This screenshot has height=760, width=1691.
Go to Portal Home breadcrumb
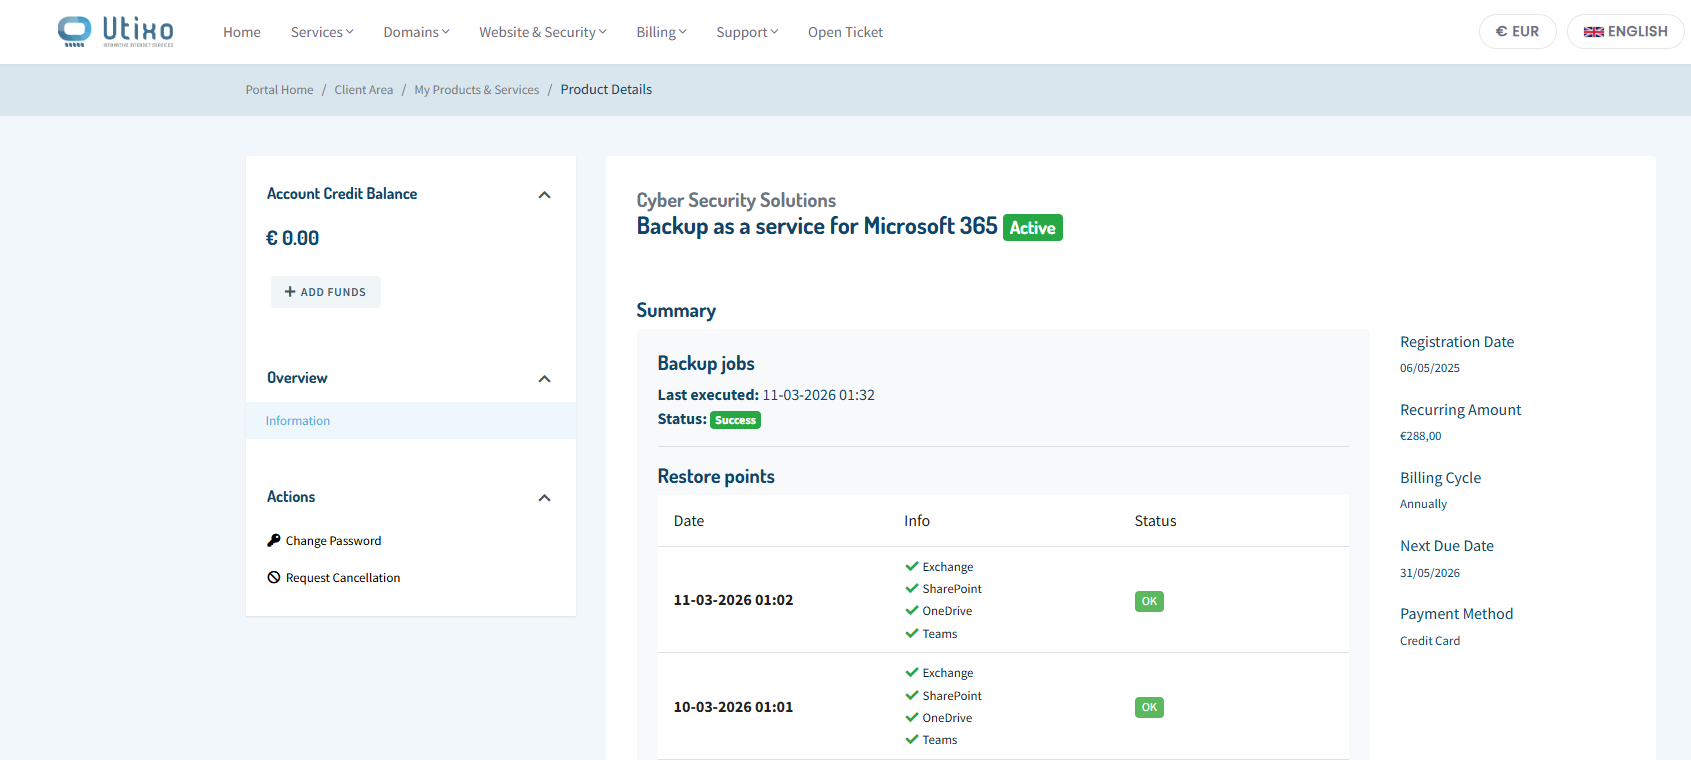(x=280, y=90)
